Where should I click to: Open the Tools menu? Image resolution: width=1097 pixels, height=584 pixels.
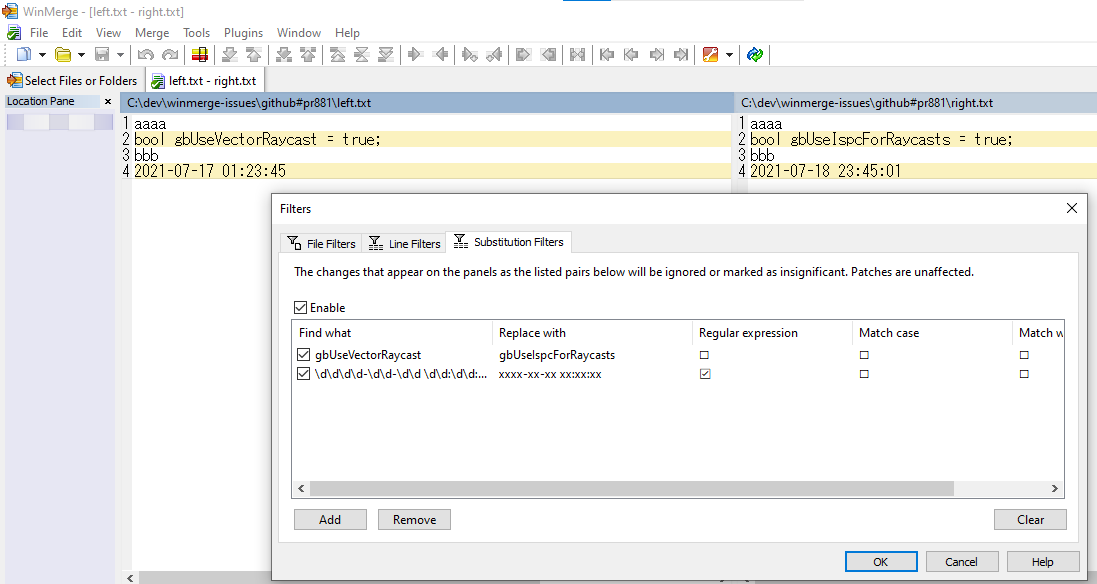pos(197,33)
